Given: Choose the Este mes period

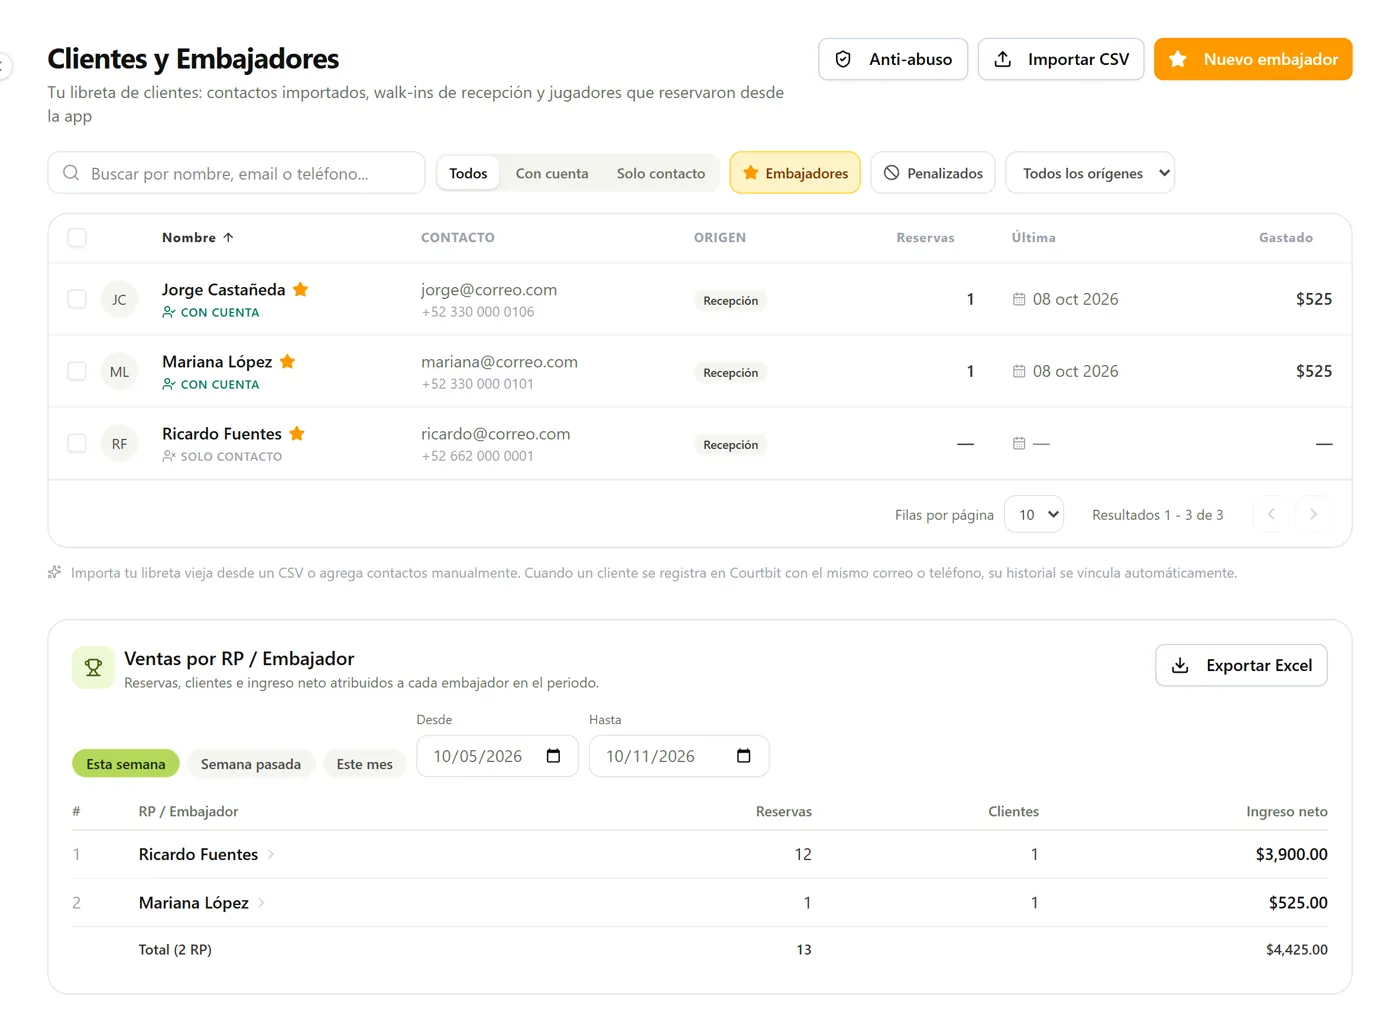Looking at the screenshot, I should pyautogui.click(x=365, y=764).
